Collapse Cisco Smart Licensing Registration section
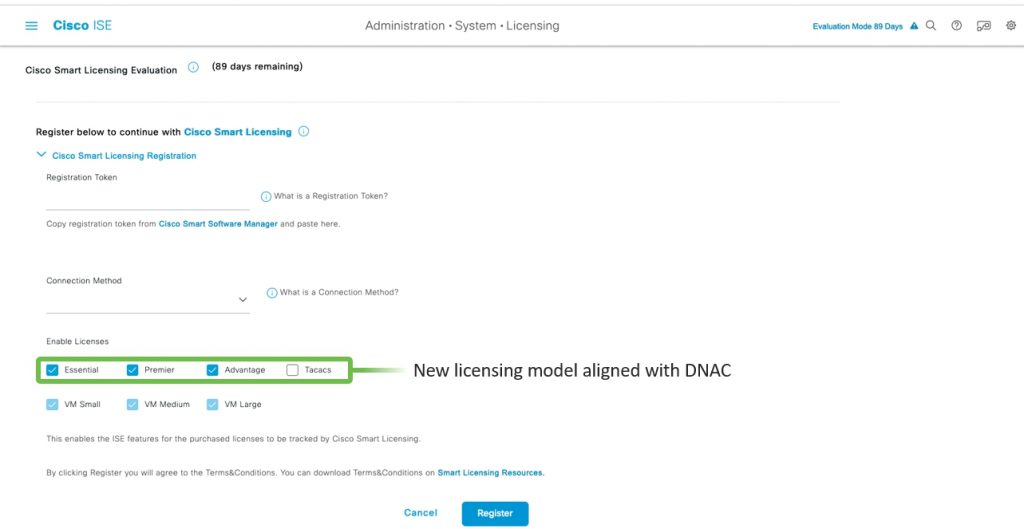Viewport: 1024px width, 529px height. (41, 155)
